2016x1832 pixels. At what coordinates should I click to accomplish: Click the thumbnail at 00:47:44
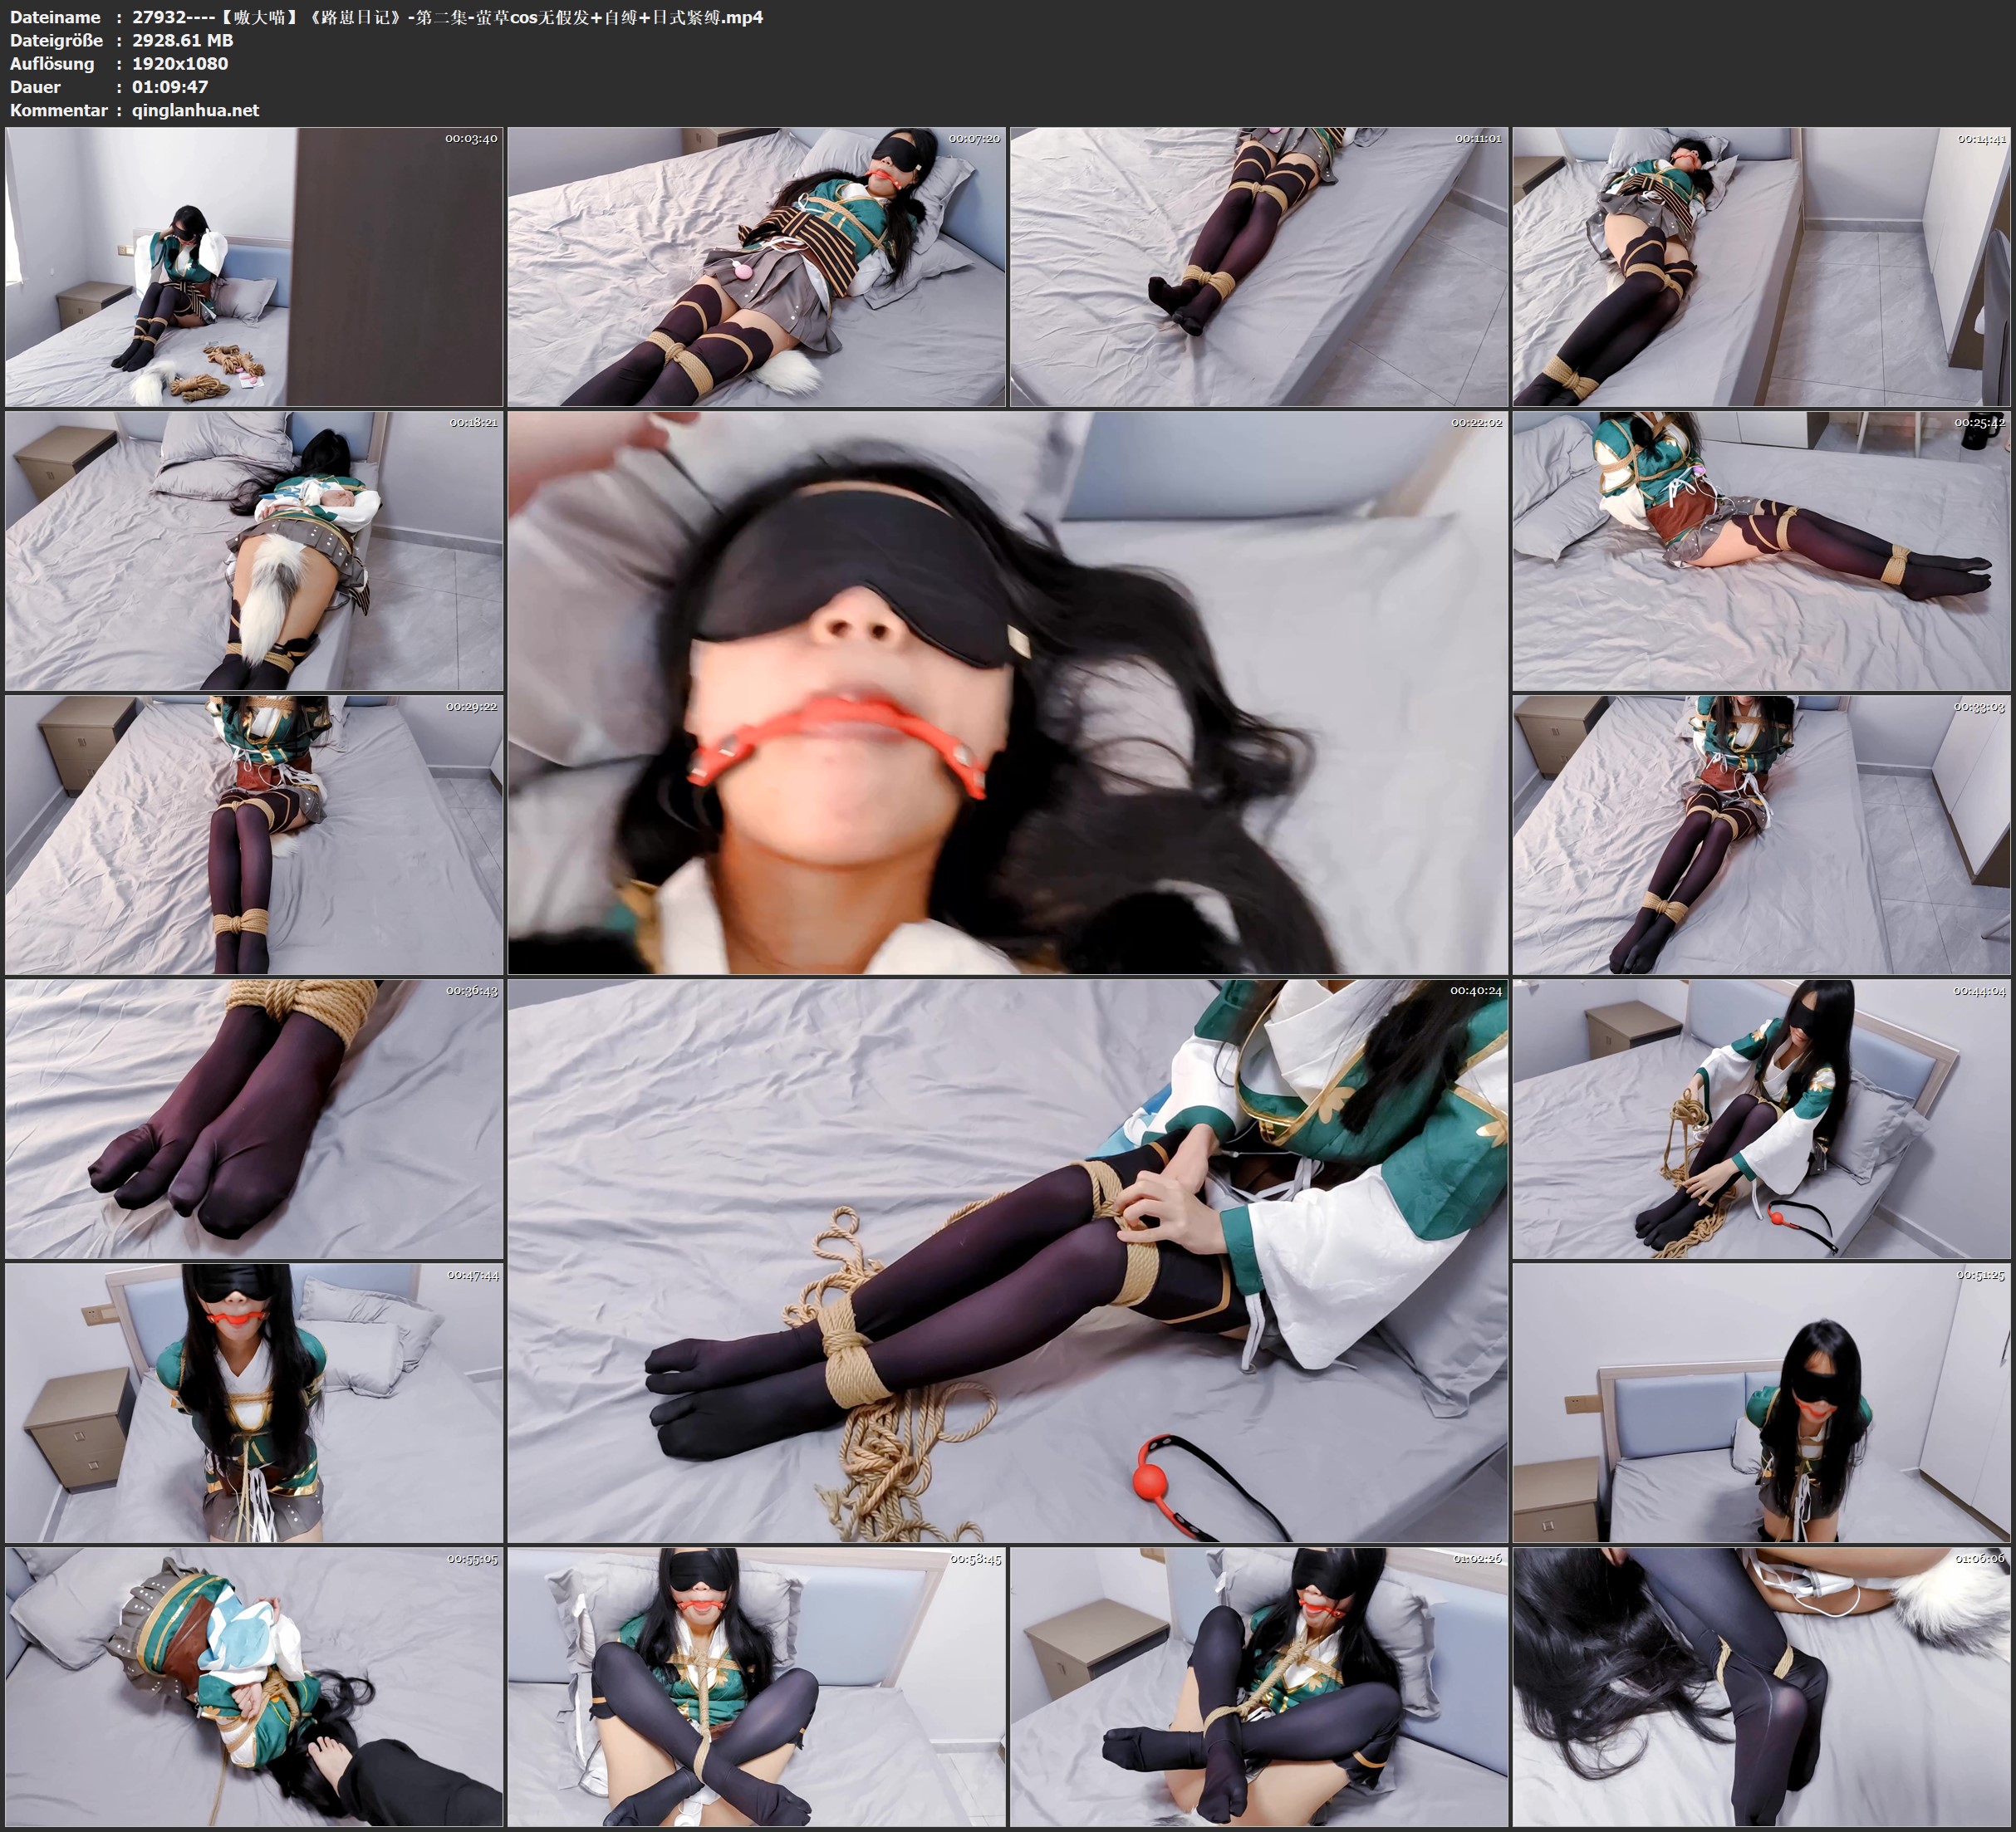pos(254,1402)
